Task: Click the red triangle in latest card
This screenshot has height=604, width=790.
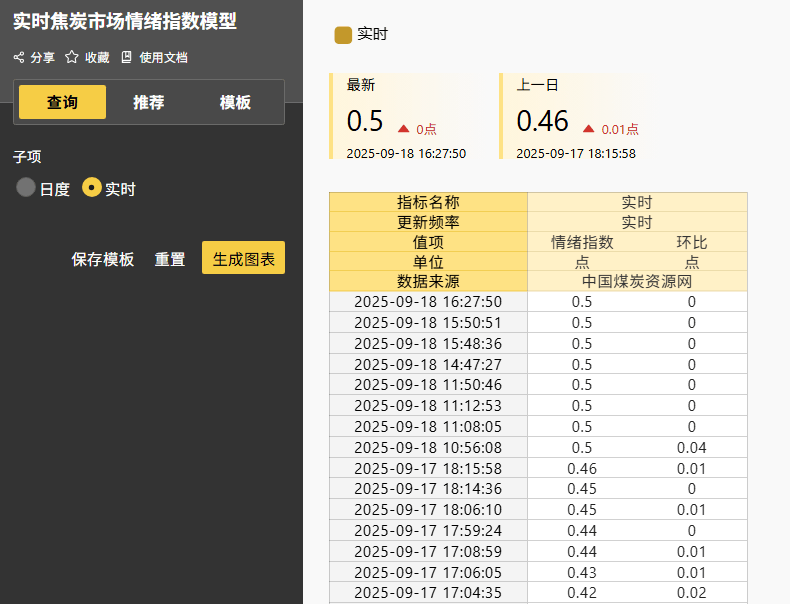Action: coord(404,128)
